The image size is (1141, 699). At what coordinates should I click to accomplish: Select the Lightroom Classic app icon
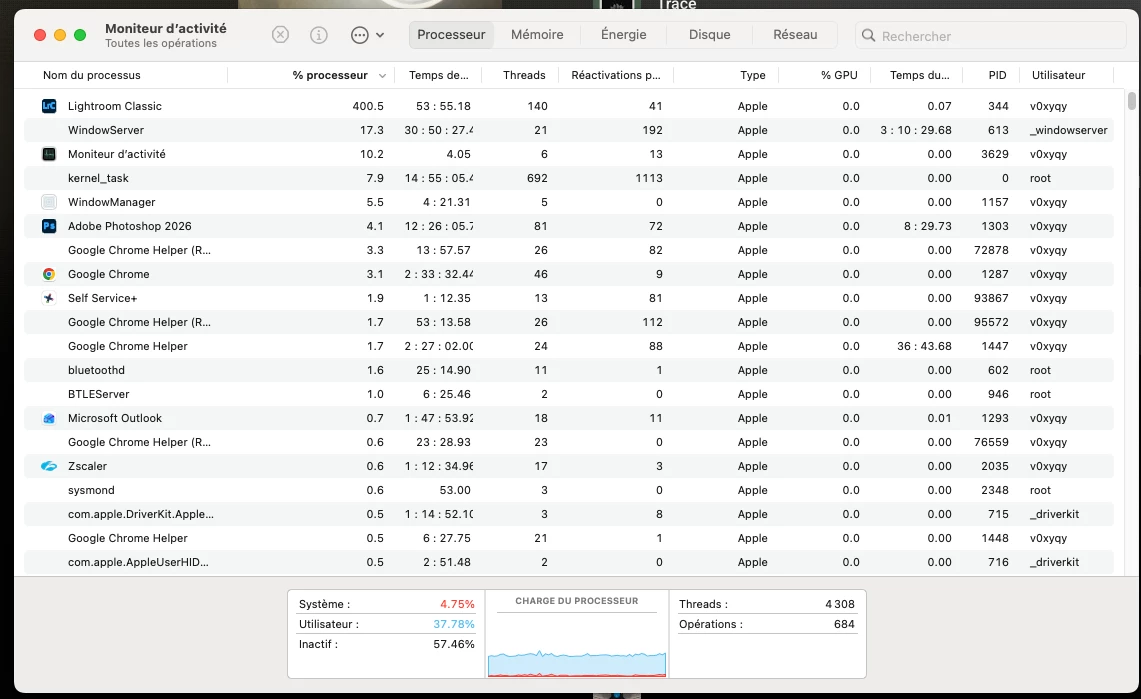[49, 105]
